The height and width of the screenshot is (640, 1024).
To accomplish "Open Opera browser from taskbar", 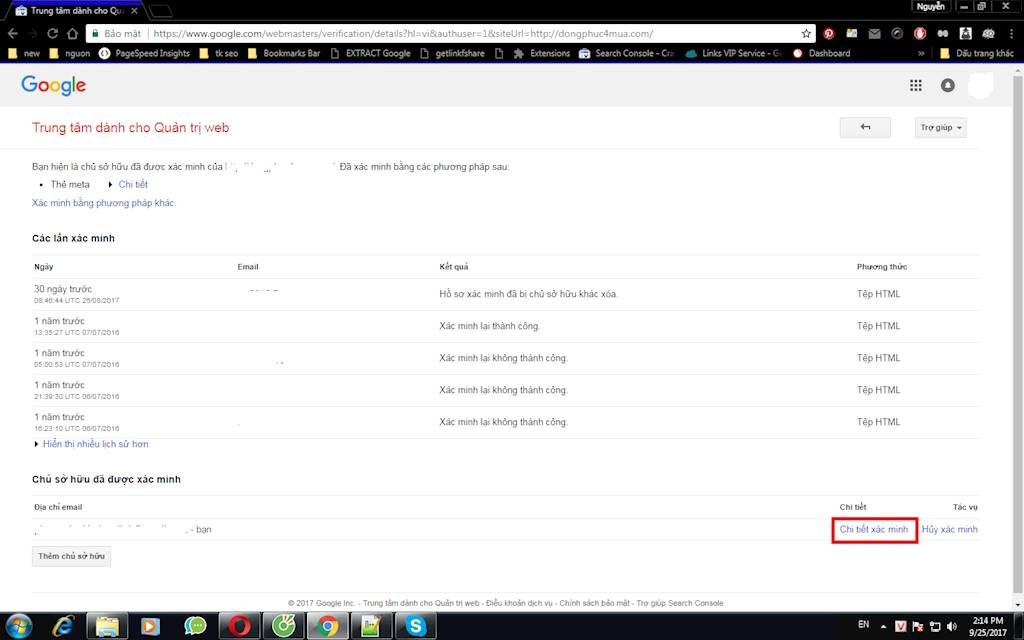I will [x=240, y=626].
